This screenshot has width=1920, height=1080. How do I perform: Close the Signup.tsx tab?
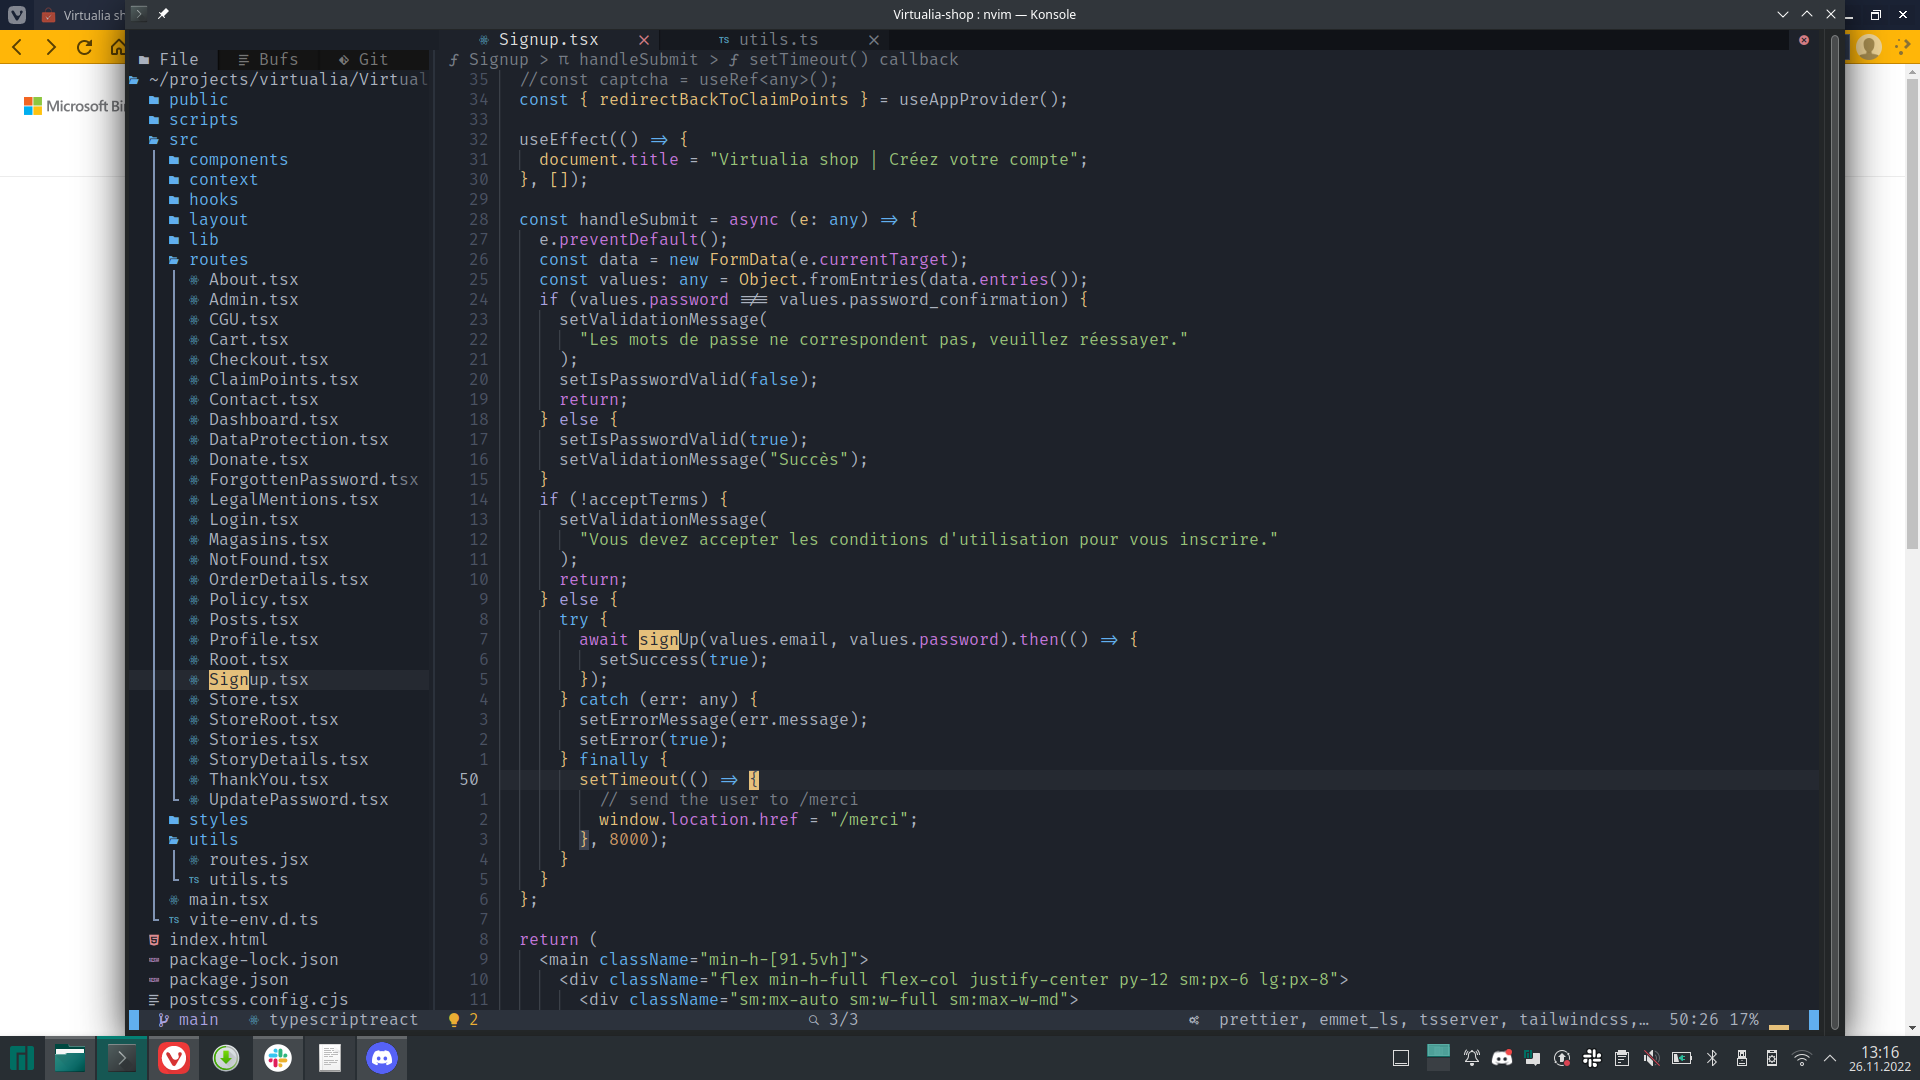[644, 40]
